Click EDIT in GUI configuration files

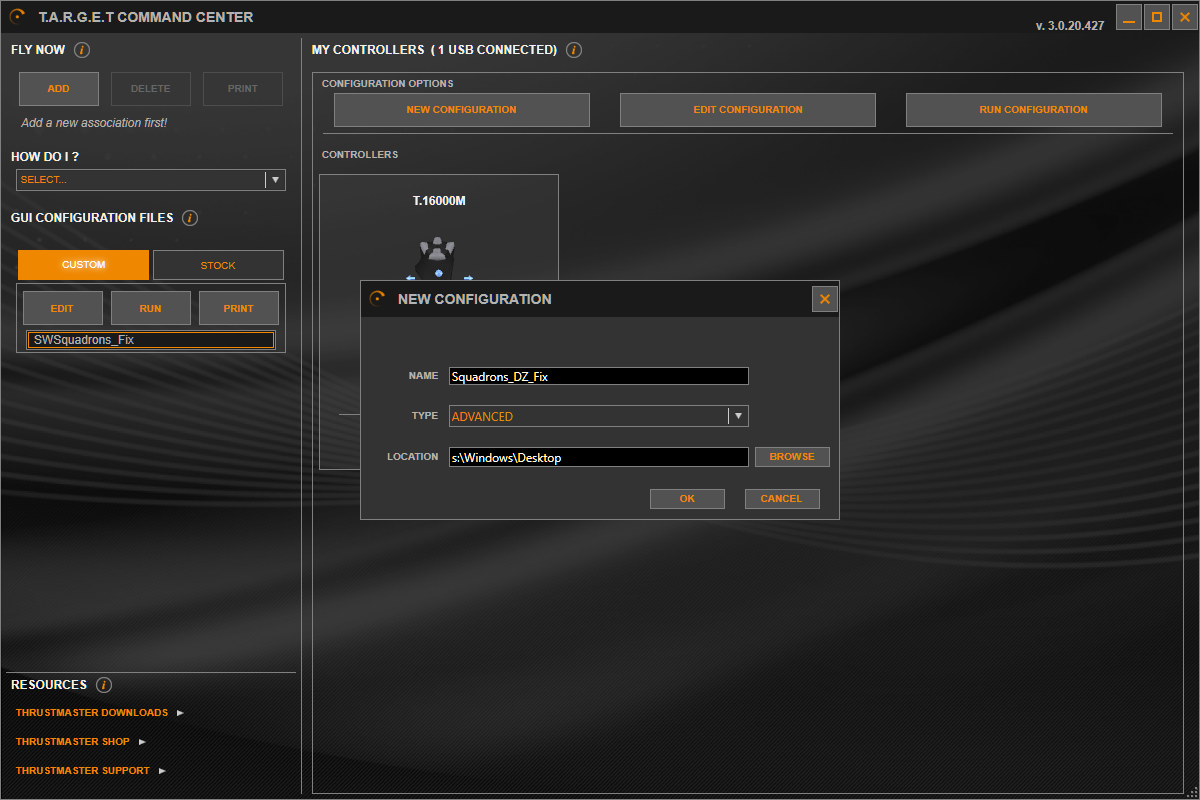point(62,308)
